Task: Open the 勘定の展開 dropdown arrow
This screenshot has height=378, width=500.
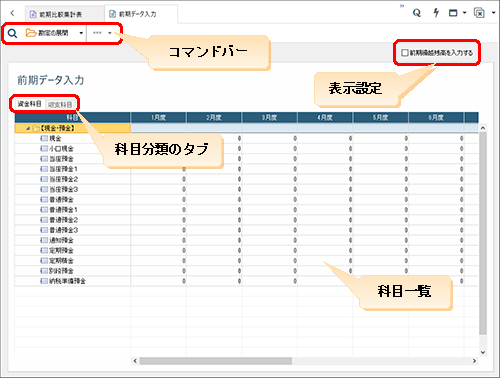Action: tap(81, 33)
